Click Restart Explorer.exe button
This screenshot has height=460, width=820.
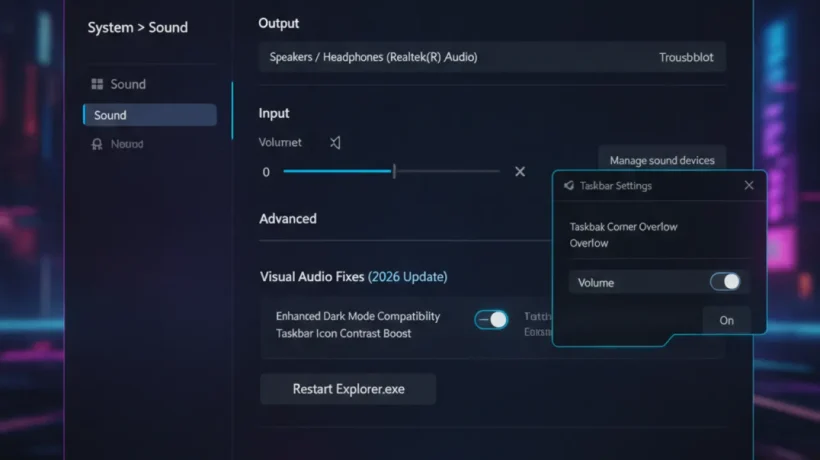[x=348, y=389]
